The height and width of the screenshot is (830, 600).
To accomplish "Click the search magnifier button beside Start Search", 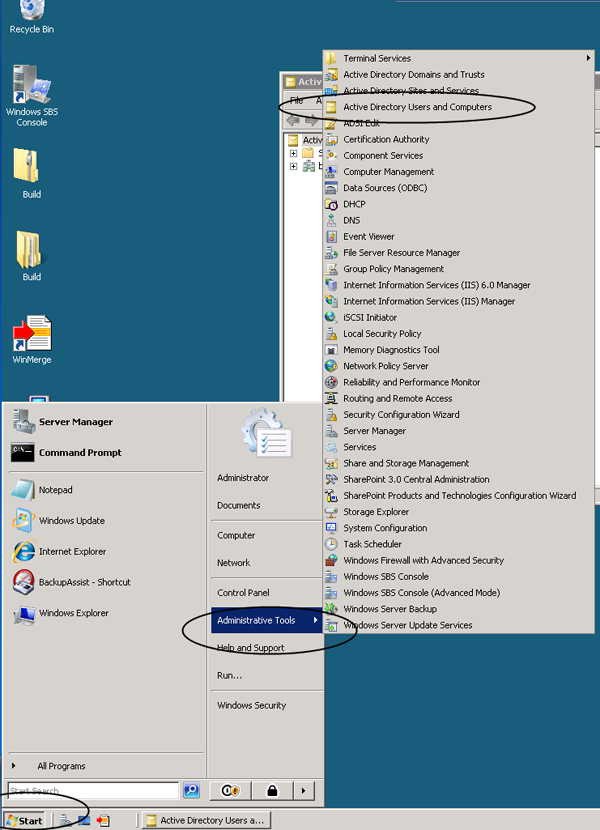I will click(191, 790).
